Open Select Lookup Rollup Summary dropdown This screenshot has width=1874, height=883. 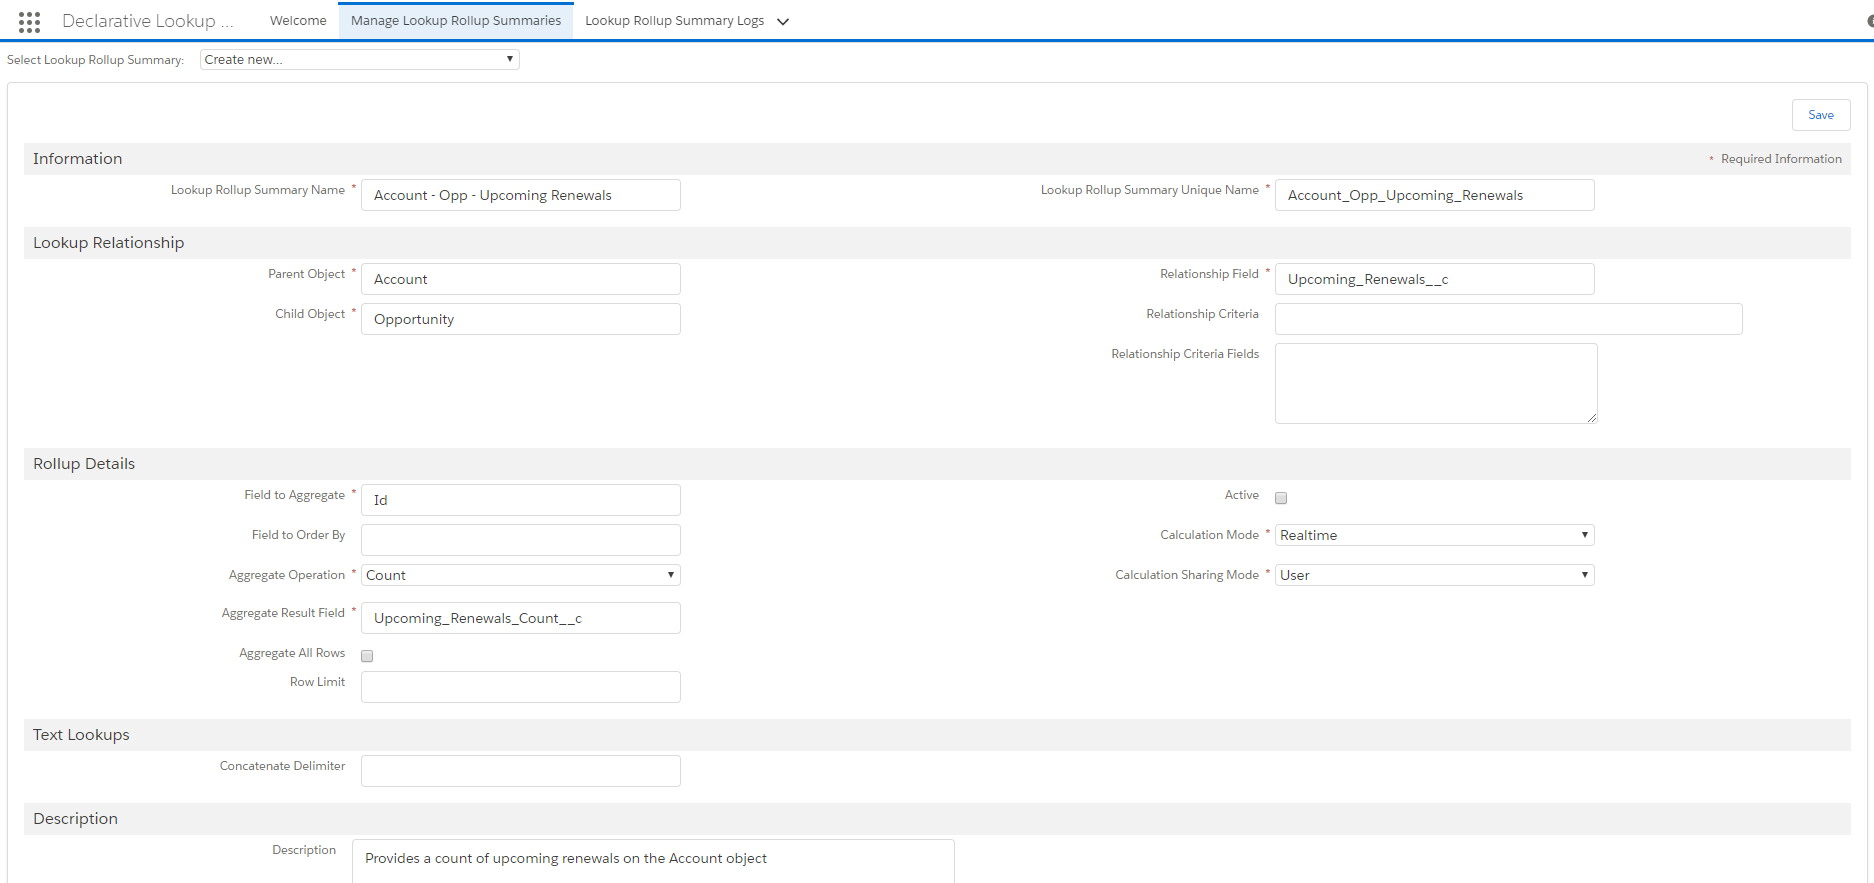360,59
